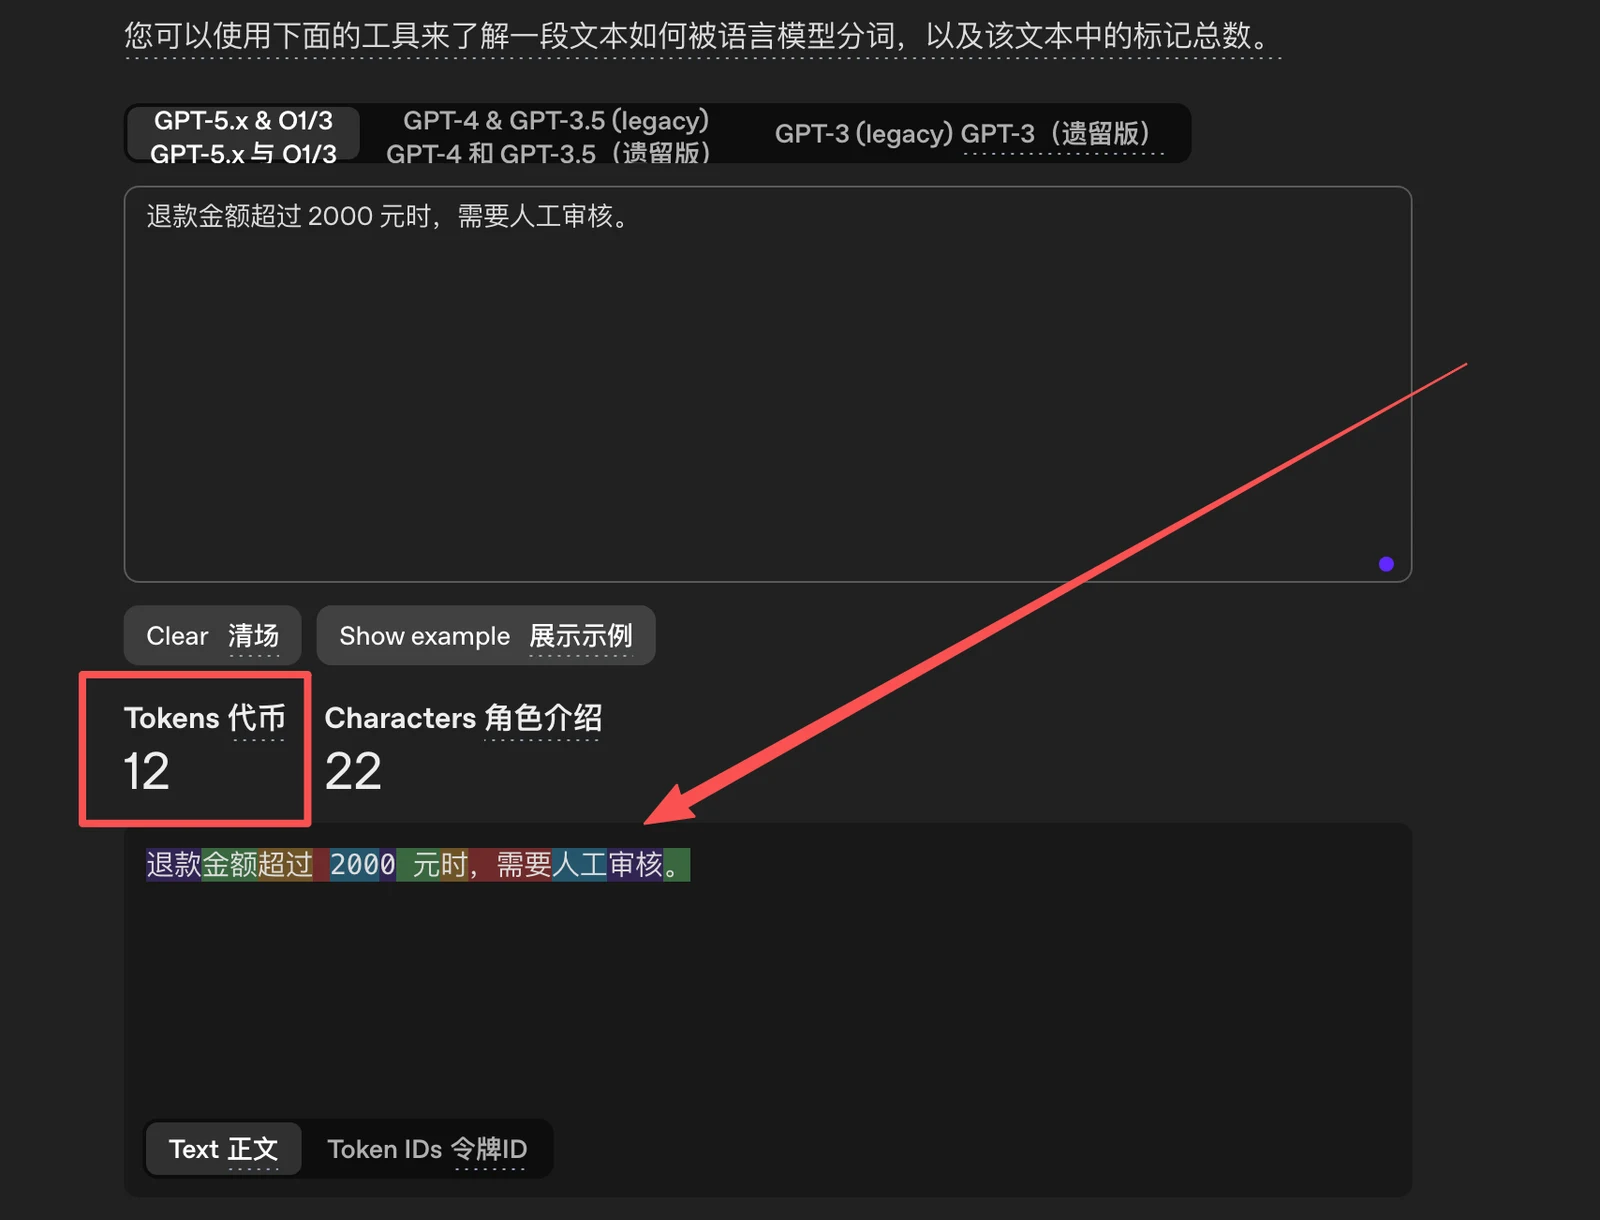
Task: Click the highlighted token 退款
Action: pyautogui.click(x=174, y=864)
